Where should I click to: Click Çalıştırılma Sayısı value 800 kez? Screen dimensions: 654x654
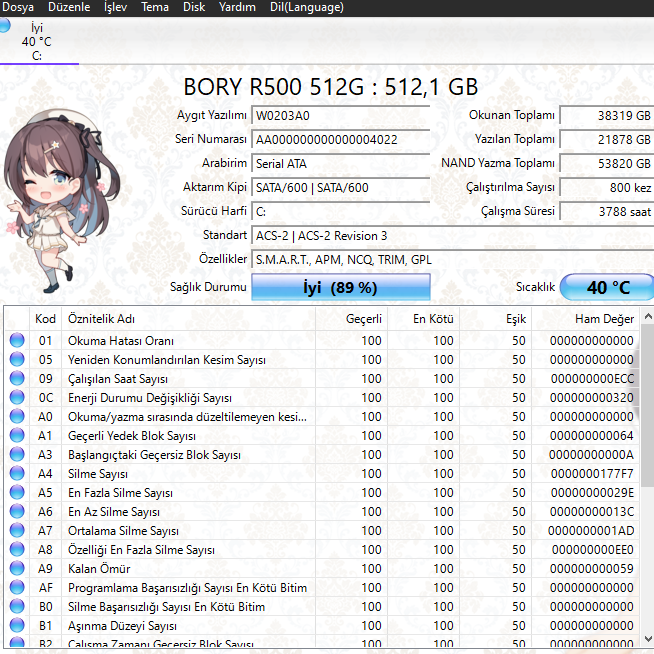(607, 187)
